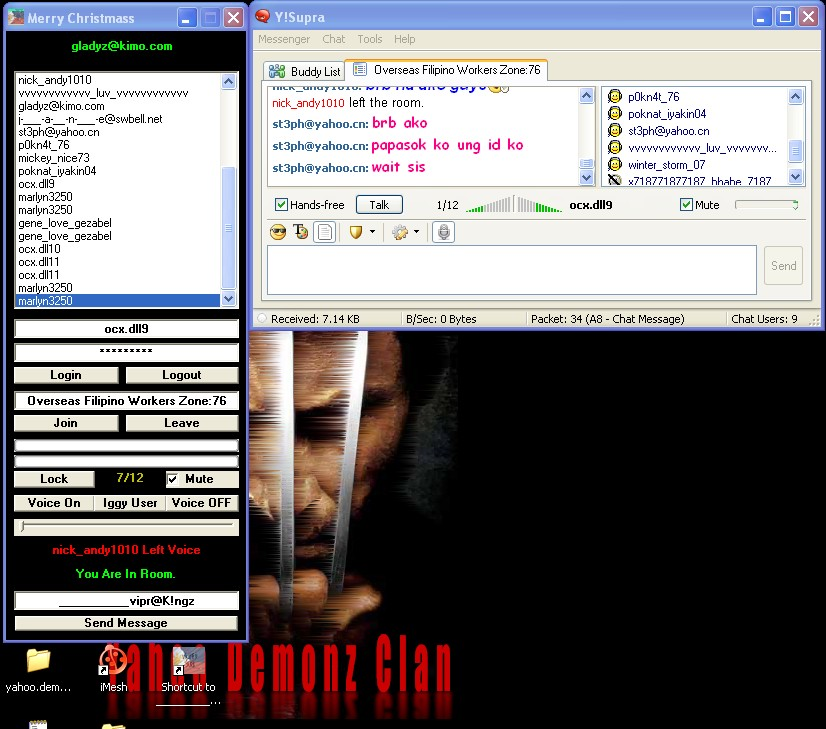Viewport: 826px width, 729px height.
Task: Click the chat message input box
Action: pyautogui.click(x=512, y=270)
